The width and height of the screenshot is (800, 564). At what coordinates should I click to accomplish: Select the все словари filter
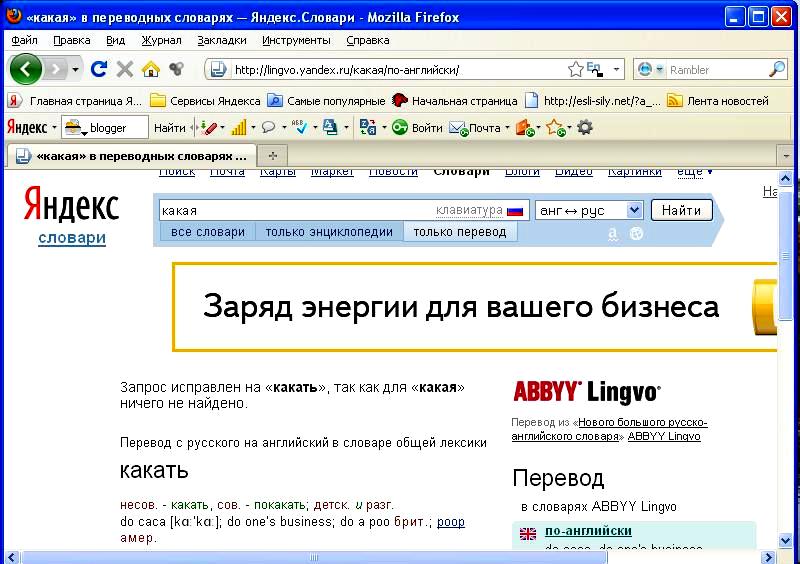(x=208, y=232)
